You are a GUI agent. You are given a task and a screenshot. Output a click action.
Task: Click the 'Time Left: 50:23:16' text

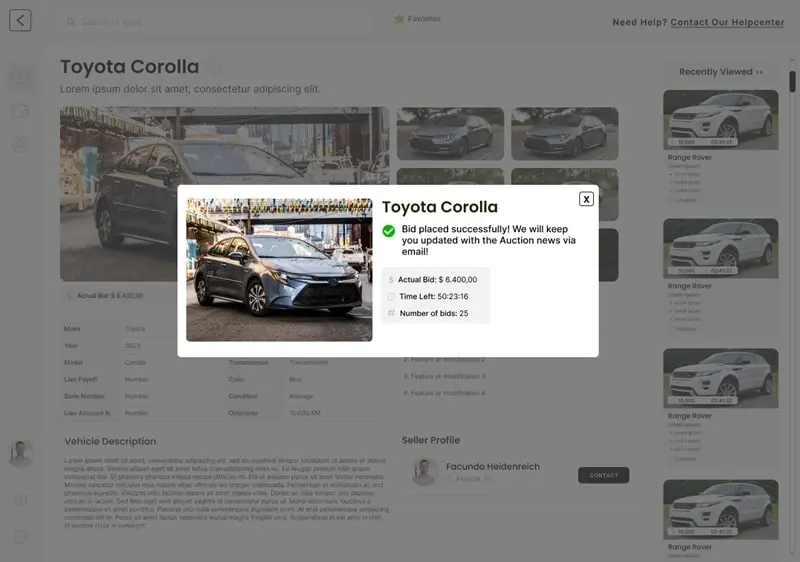(434, 296)
